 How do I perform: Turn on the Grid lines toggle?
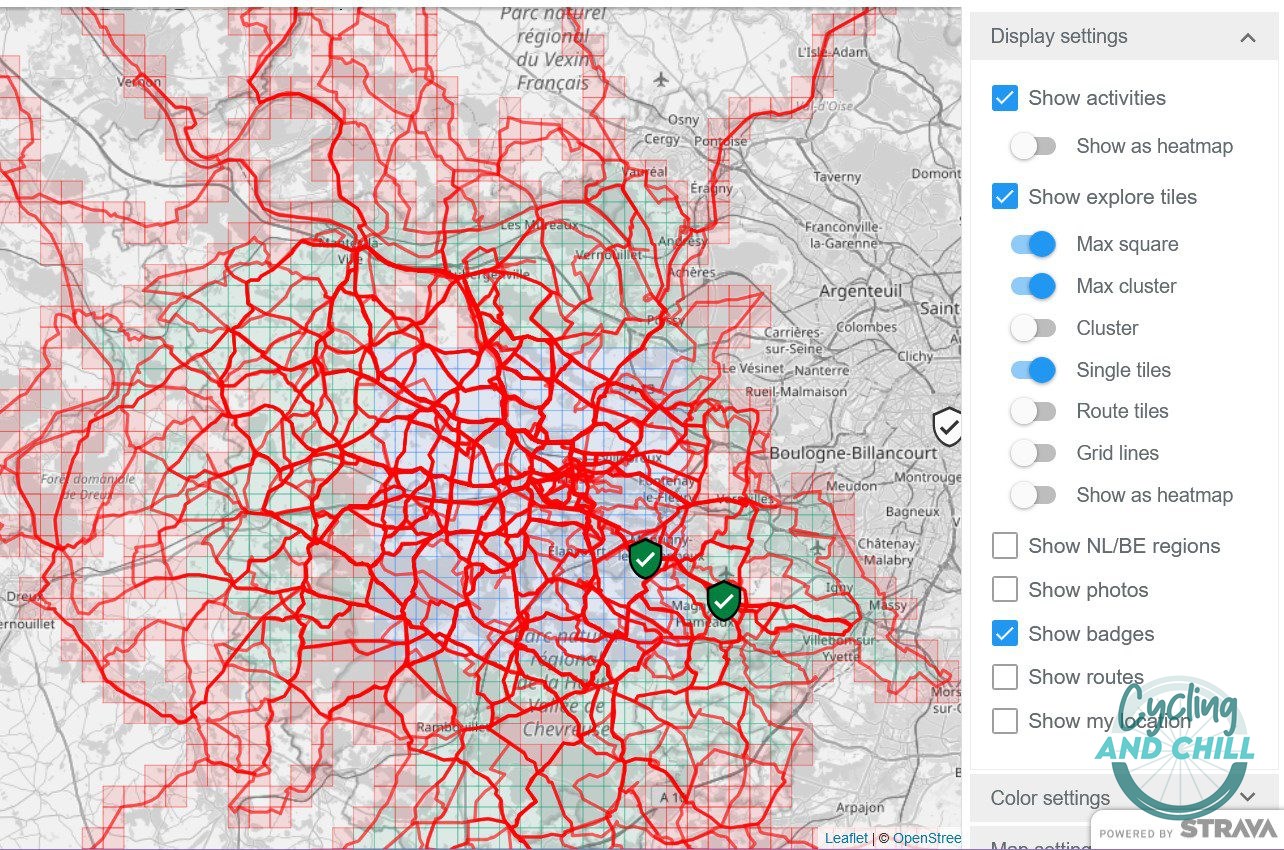[x=1034, y=453]
